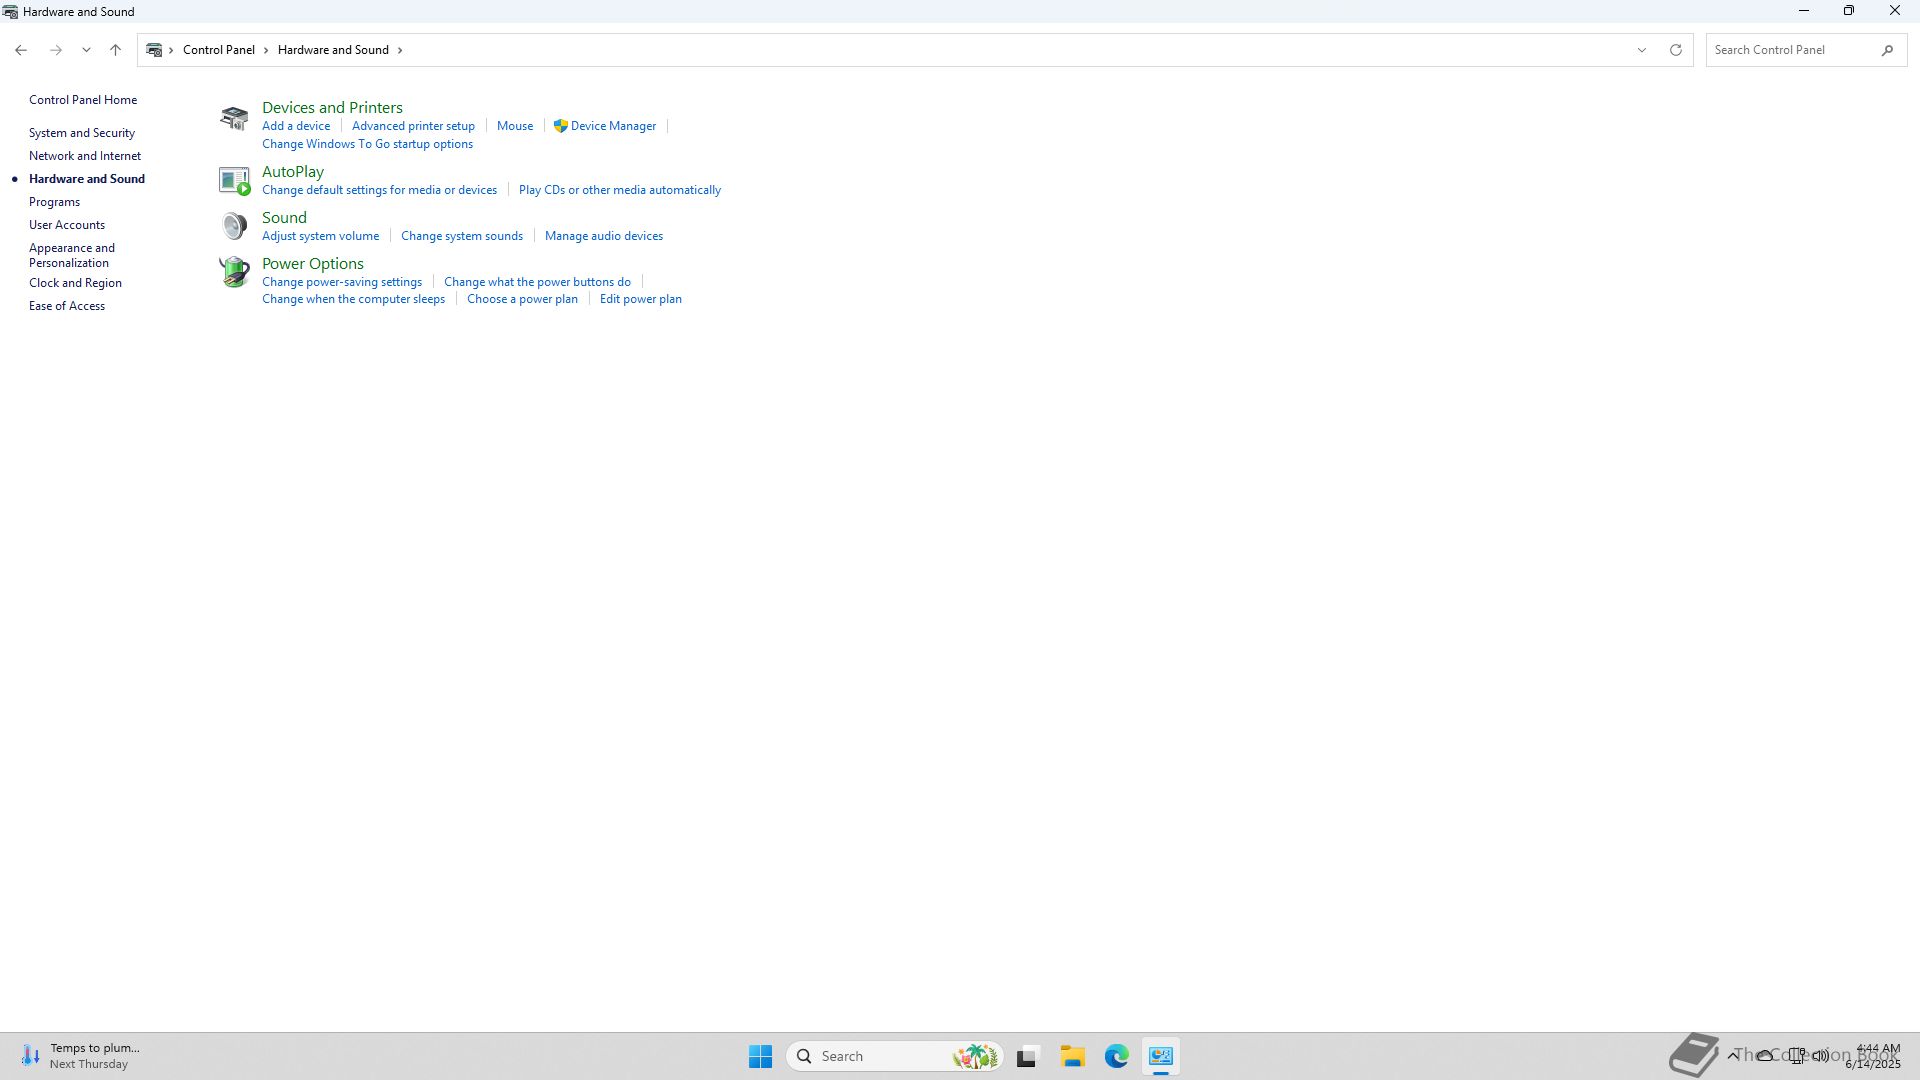Click the Windows Start button
1920x1080 pixels.
[x=760, y=1056]
